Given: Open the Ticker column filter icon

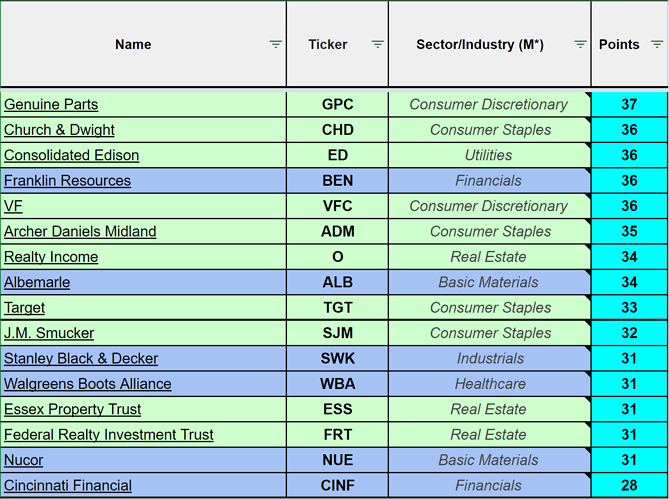Looking at the screenshot, I should [377, 44].
